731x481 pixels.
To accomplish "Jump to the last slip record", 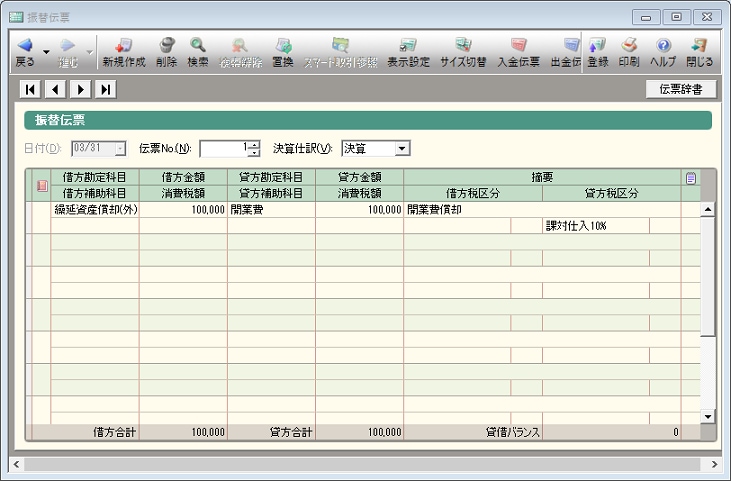I will click(x=105, y=90).
